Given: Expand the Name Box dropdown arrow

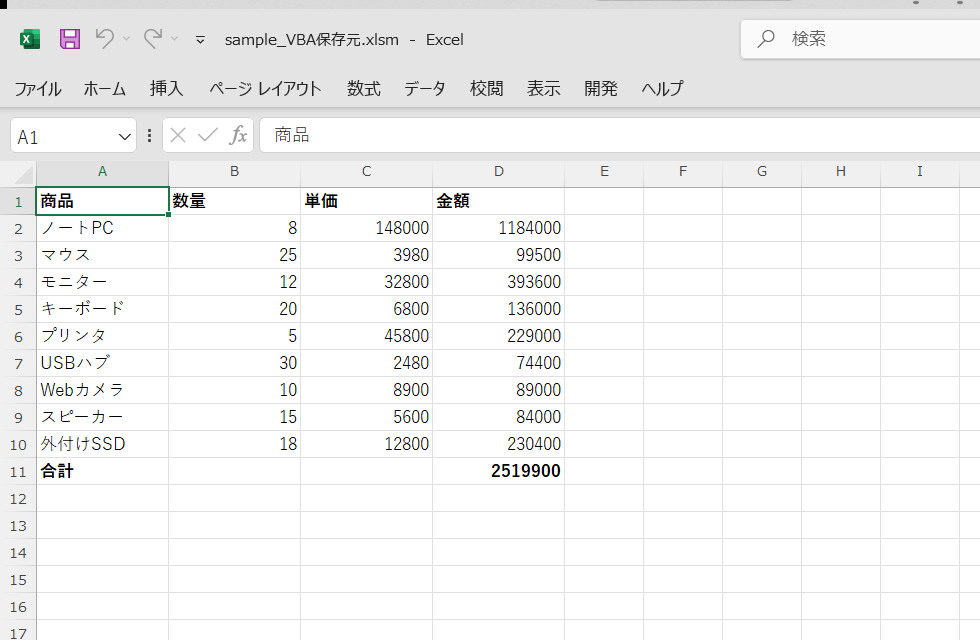Looking at the screenshot, I should 124,136.
